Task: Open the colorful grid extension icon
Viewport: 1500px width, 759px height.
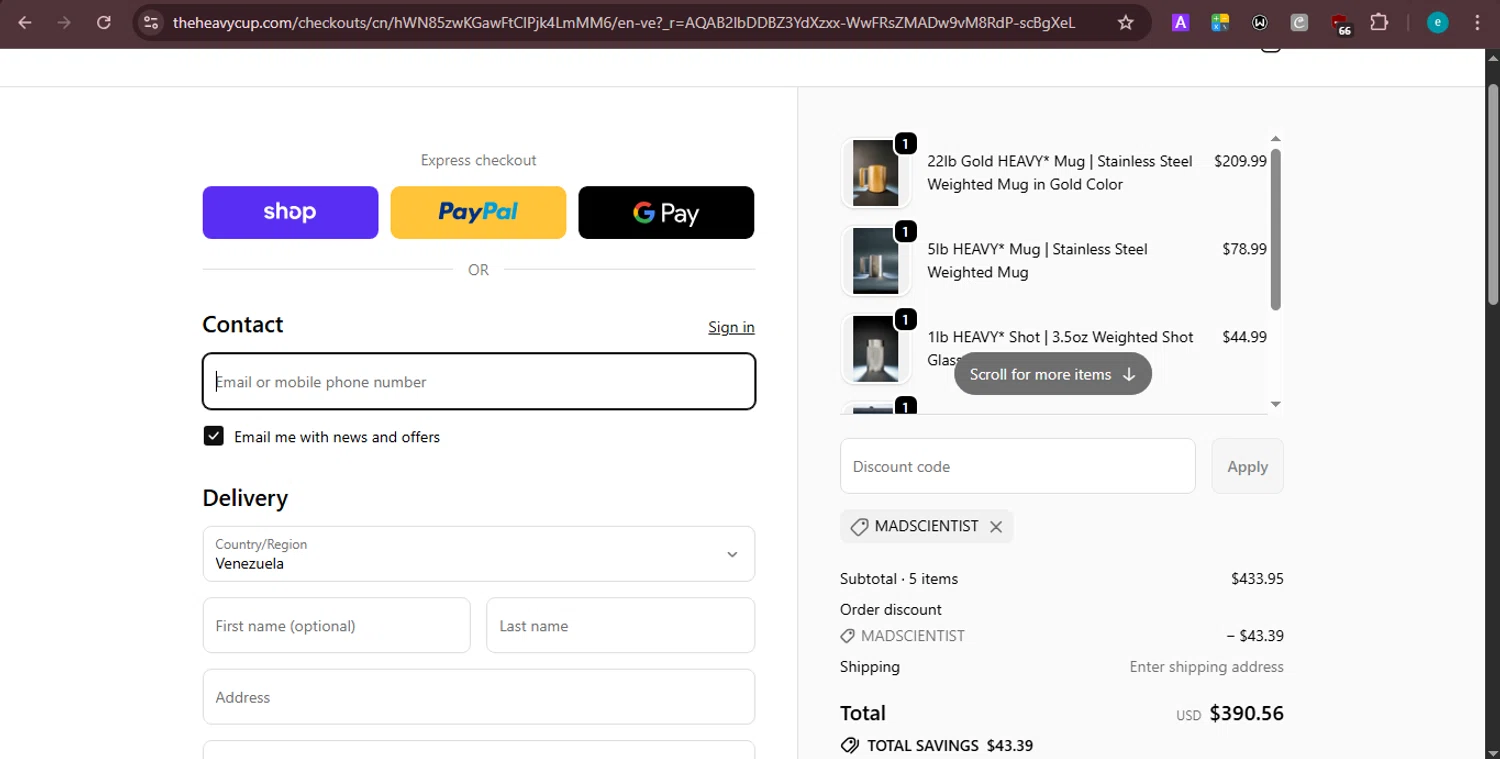Action: 1219,22
